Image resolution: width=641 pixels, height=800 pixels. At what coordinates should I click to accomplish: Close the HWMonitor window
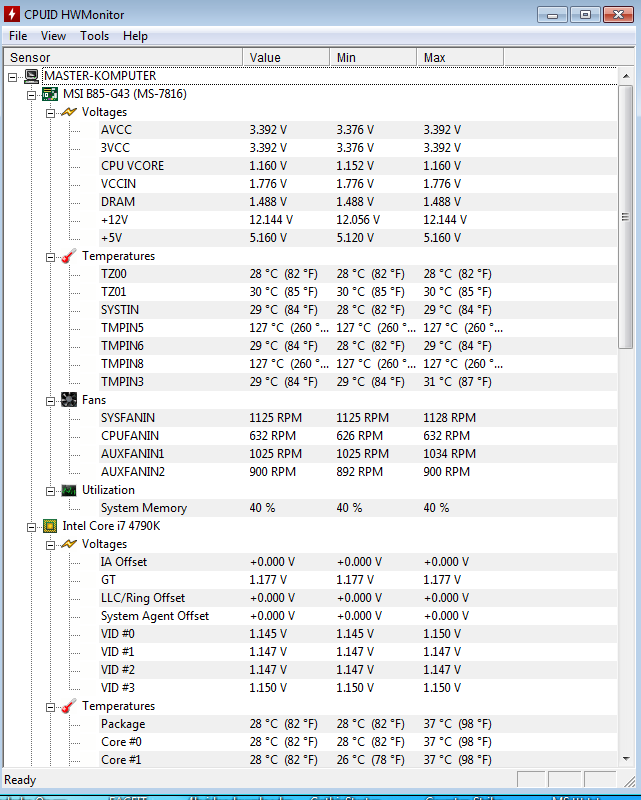point(618,15)
